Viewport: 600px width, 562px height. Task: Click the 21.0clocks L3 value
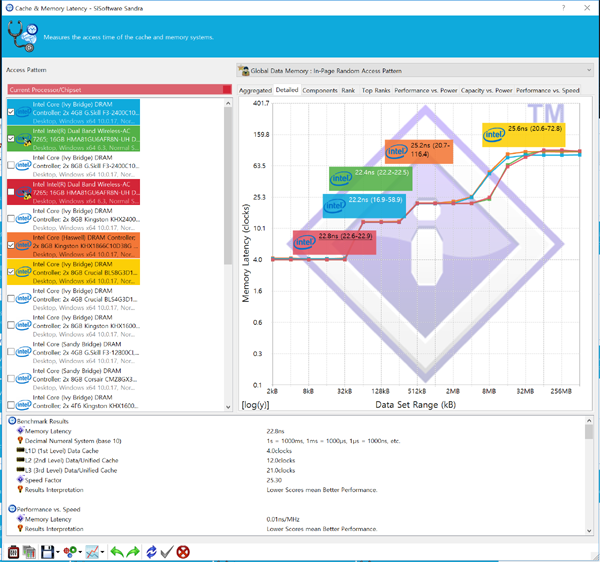281,470
